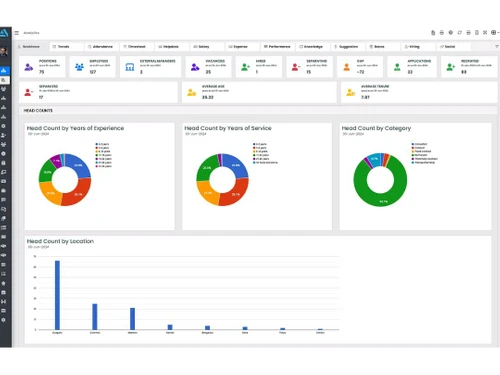This screenshot has height=375, width=500.
Task: Click the company logo in the sidebar
Action: click(x=4, y=33)
